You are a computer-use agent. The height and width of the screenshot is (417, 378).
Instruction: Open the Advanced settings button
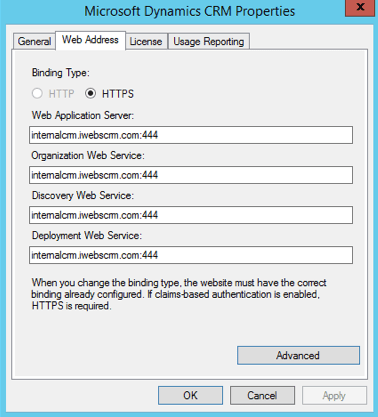coord(298,355)
